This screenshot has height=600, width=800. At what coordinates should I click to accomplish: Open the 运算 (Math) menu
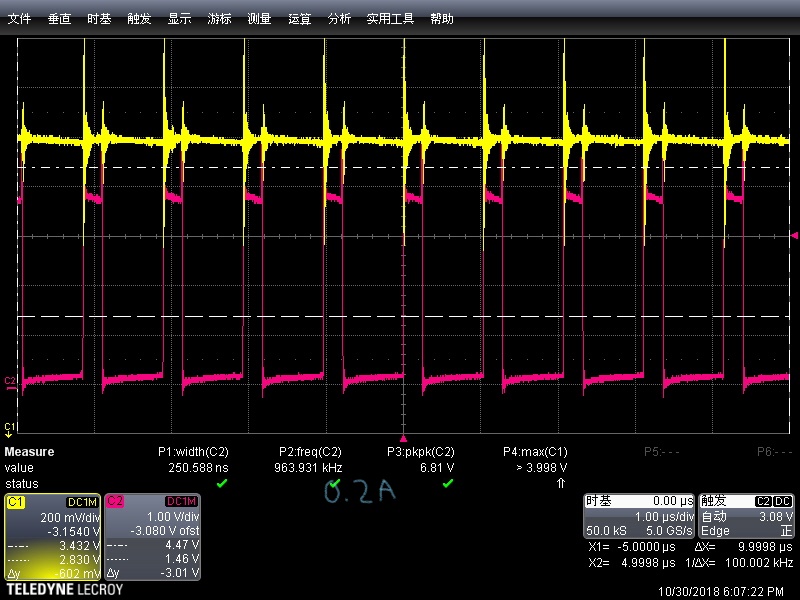(299, 19)
